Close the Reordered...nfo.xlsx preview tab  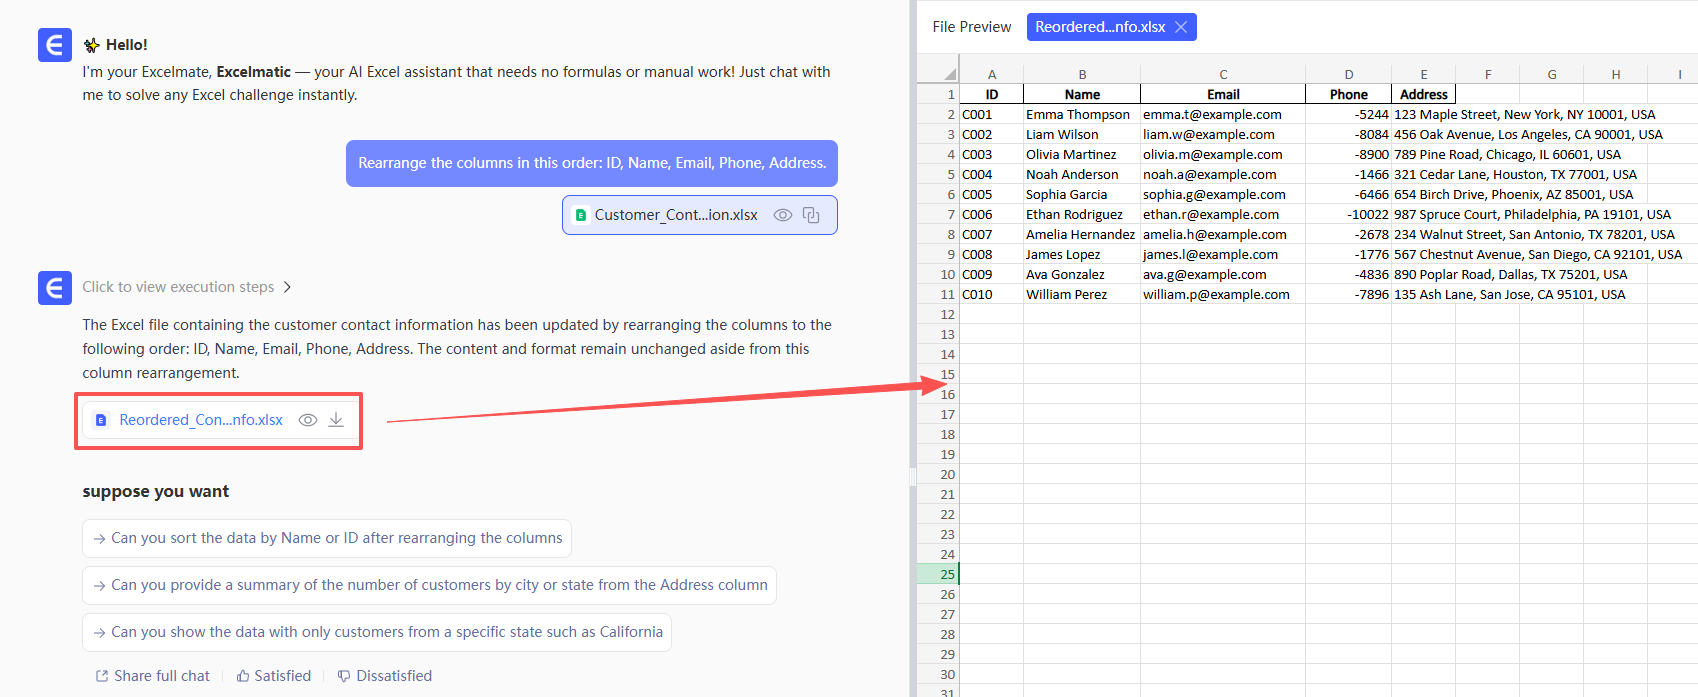(x=1181, y=27)
